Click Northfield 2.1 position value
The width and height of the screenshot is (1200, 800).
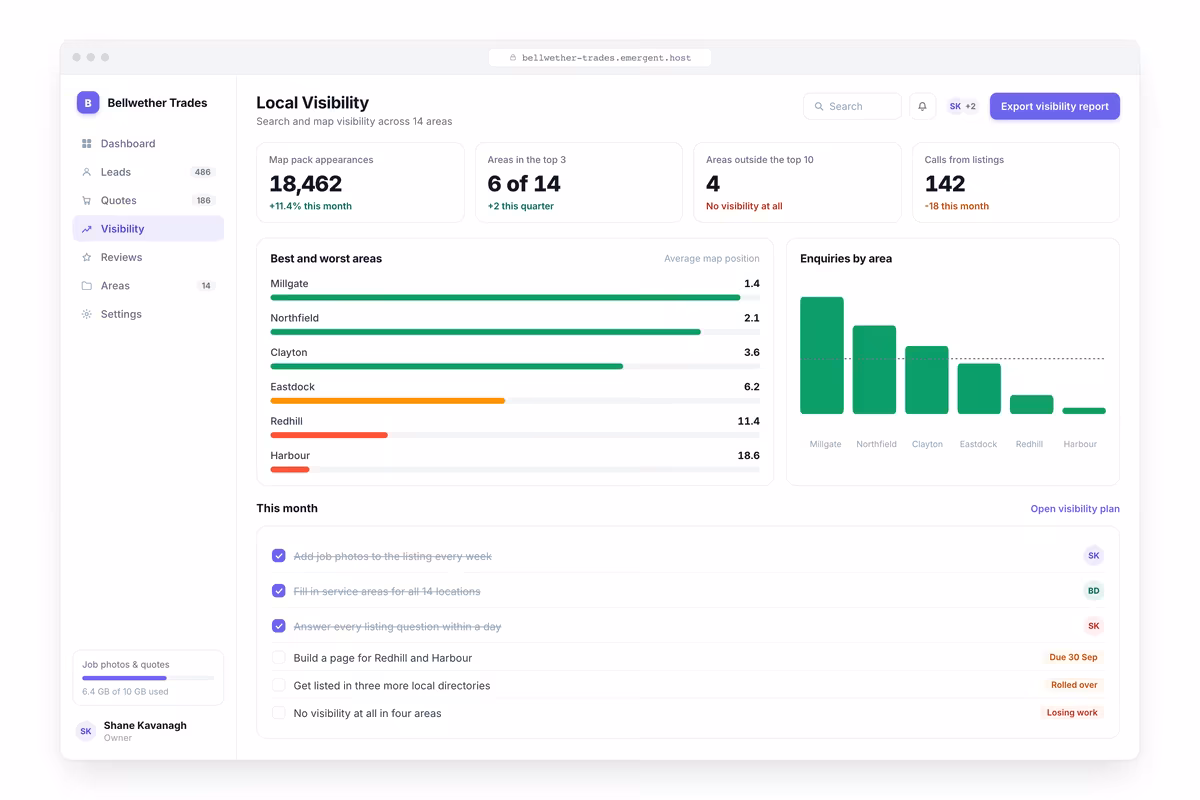(x=752, y=318)
